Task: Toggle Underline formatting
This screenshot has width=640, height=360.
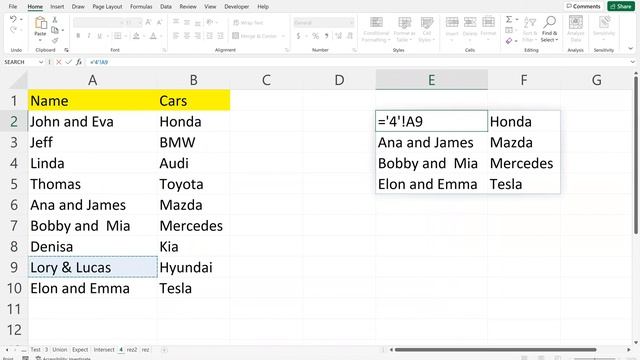Action: pyautogui.click(x=99, y=36)
